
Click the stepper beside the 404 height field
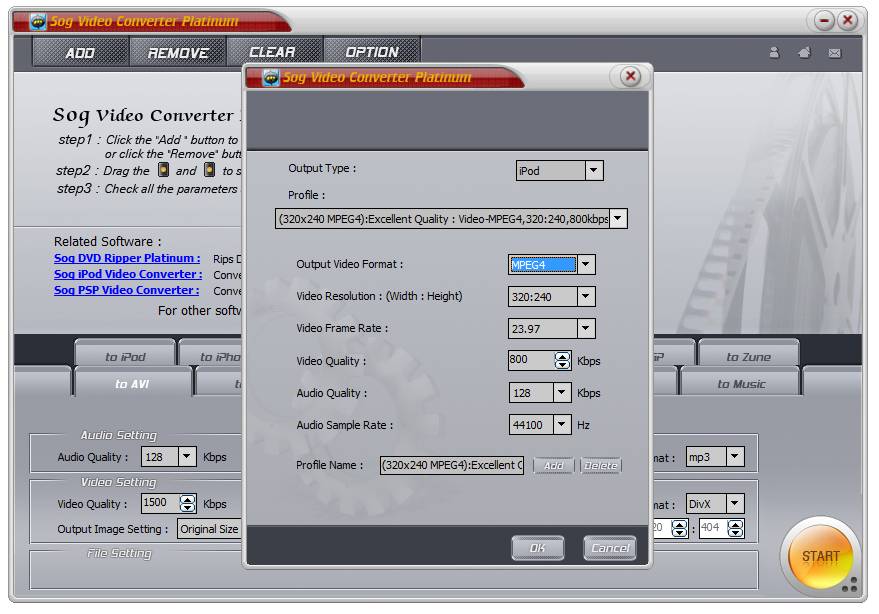pyautogui.click(x=735, y=528)
